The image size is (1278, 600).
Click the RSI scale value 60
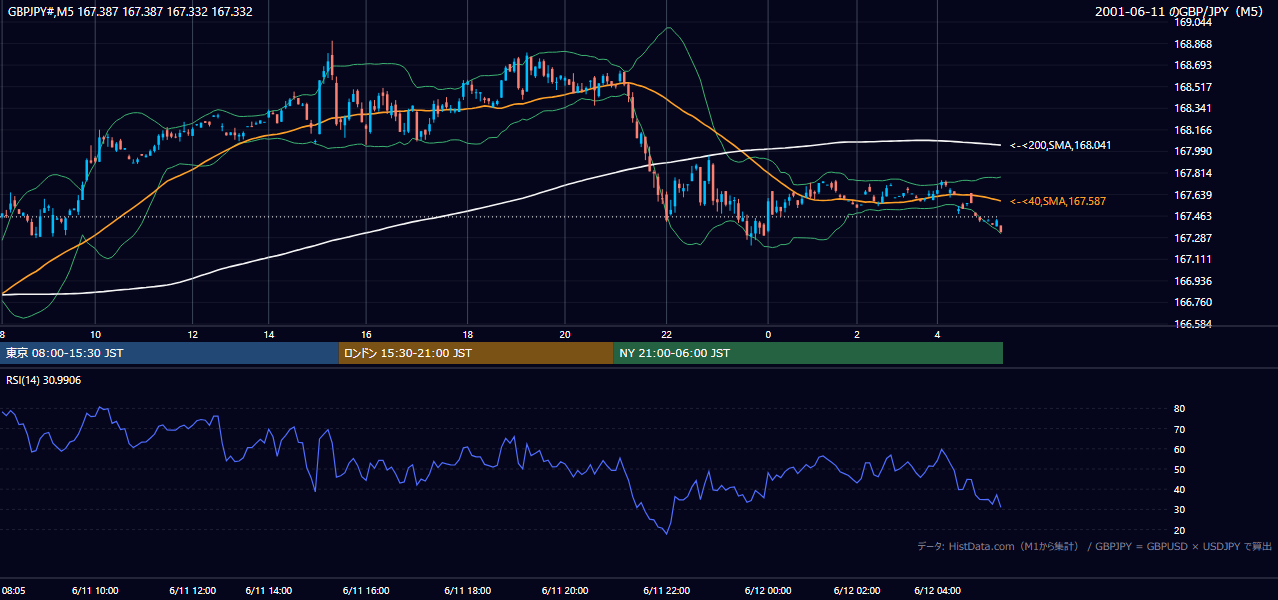pyautogui.click(x=1179, y=449)
